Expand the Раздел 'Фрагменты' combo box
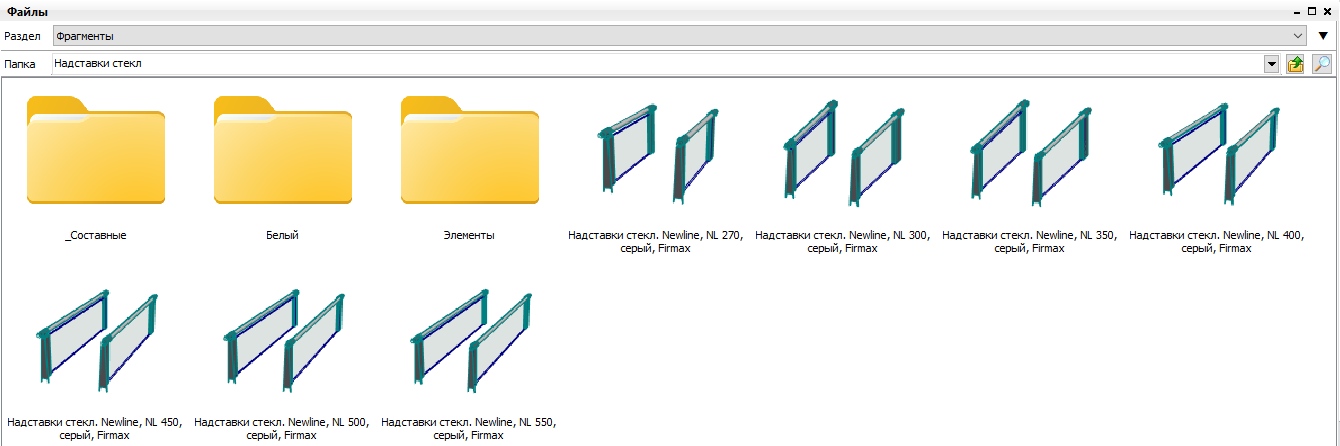 (x=680, y=36)
